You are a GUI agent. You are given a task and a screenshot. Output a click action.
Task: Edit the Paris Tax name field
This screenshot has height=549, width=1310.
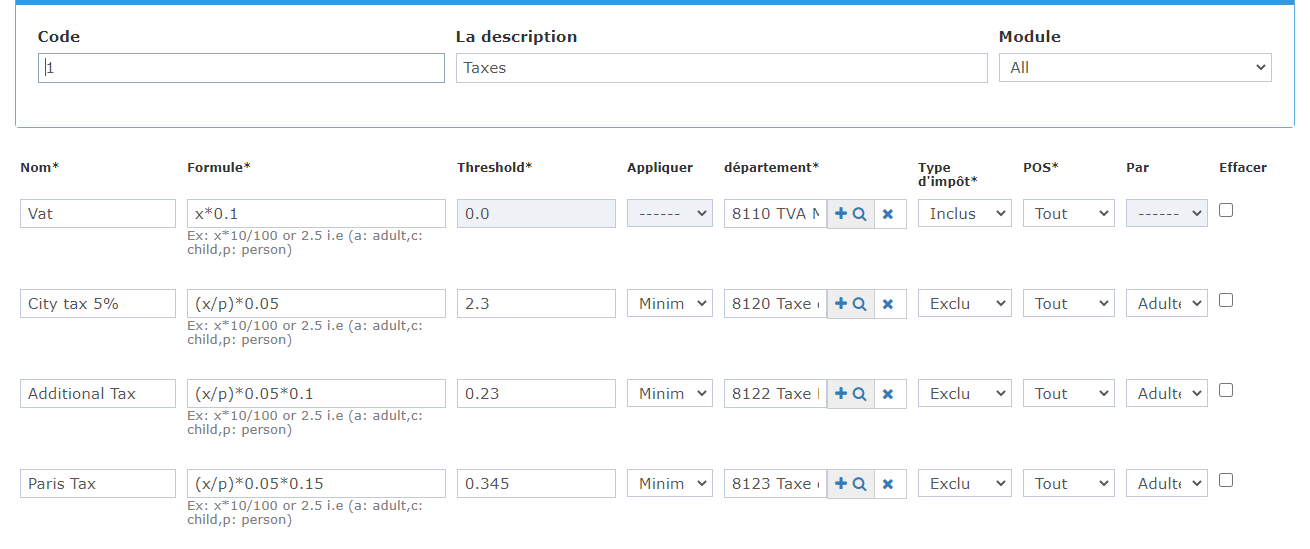98,484
